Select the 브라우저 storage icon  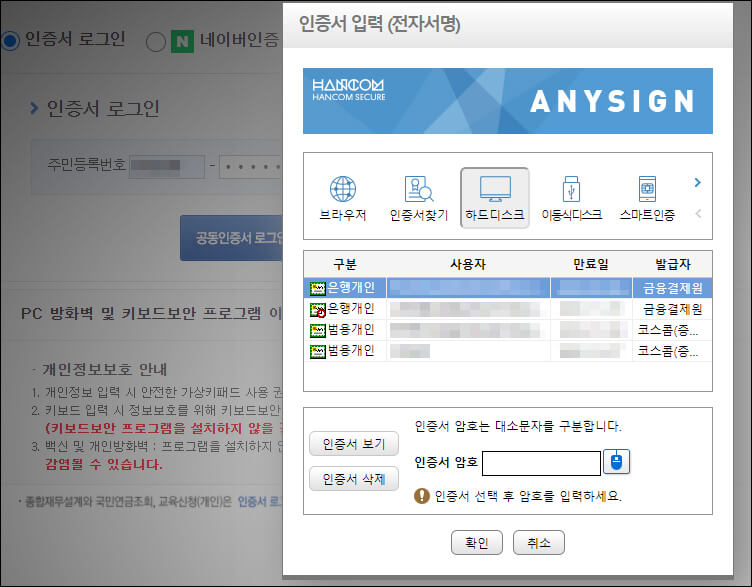[x=343, y=198]
